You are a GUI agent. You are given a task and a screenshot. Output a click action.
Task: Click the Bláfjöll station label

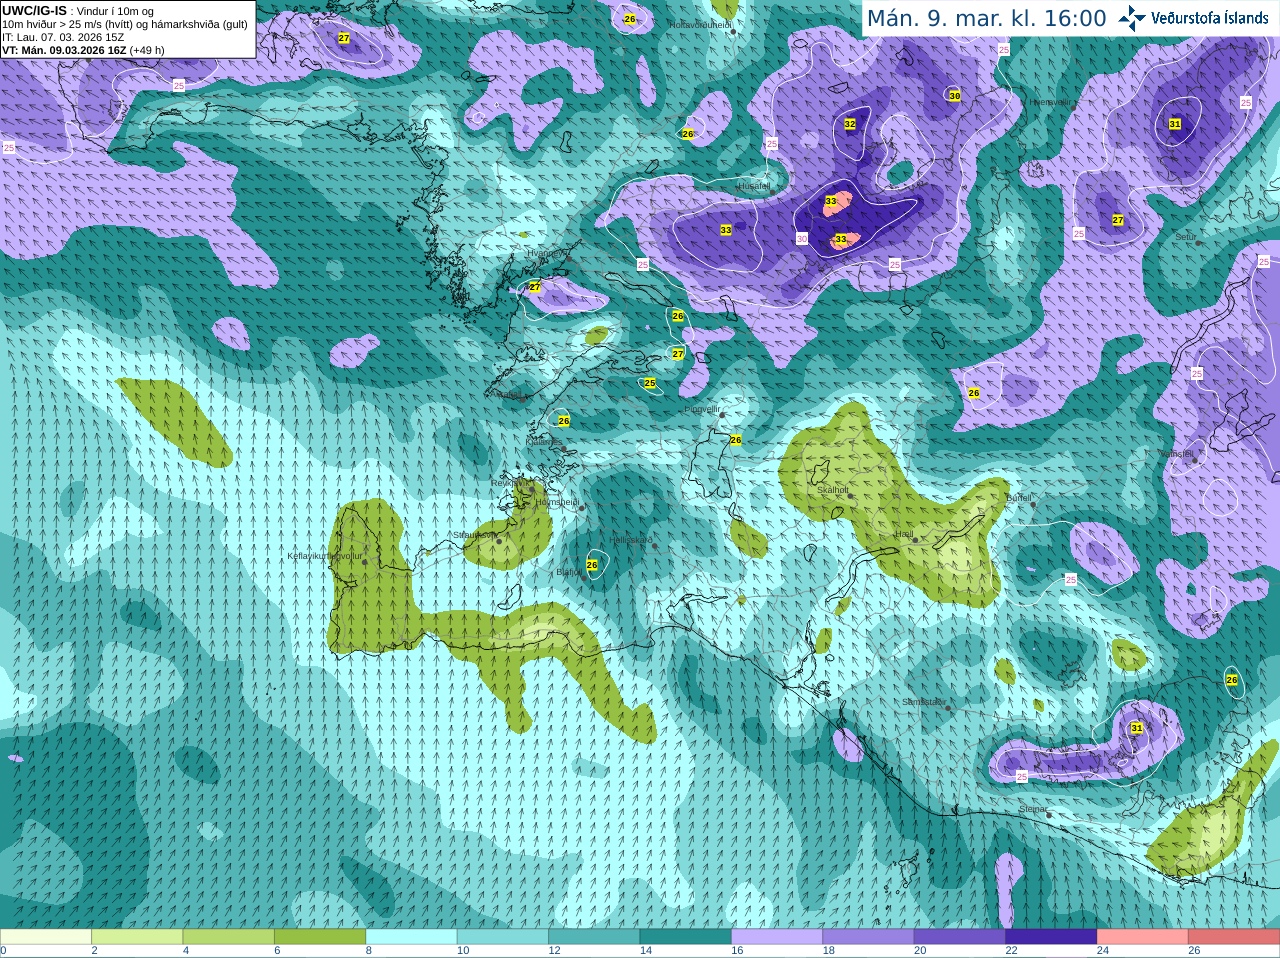568,572
